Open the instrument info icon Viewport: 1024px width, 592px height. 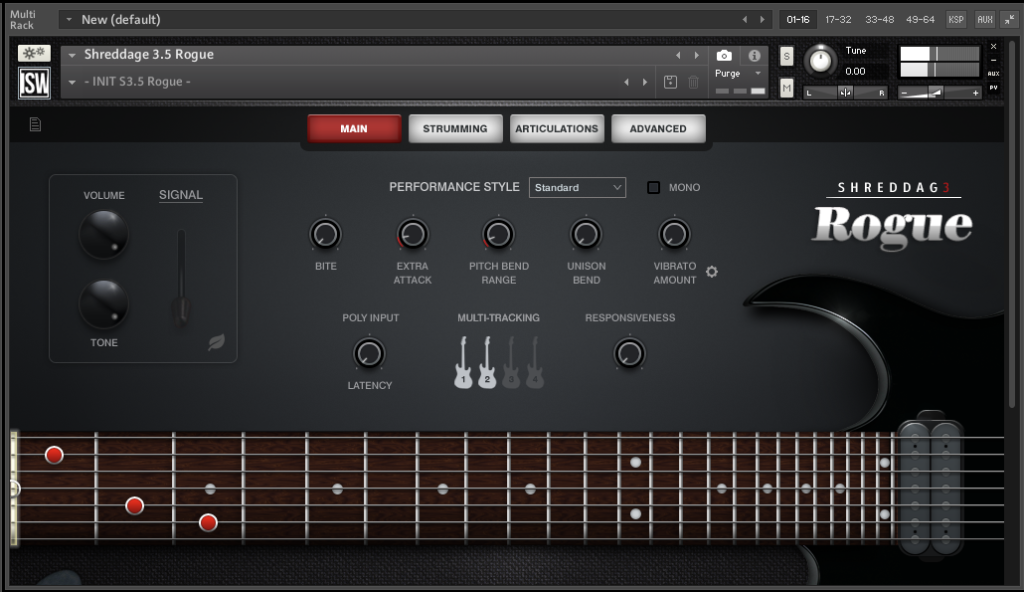[754, 56]
